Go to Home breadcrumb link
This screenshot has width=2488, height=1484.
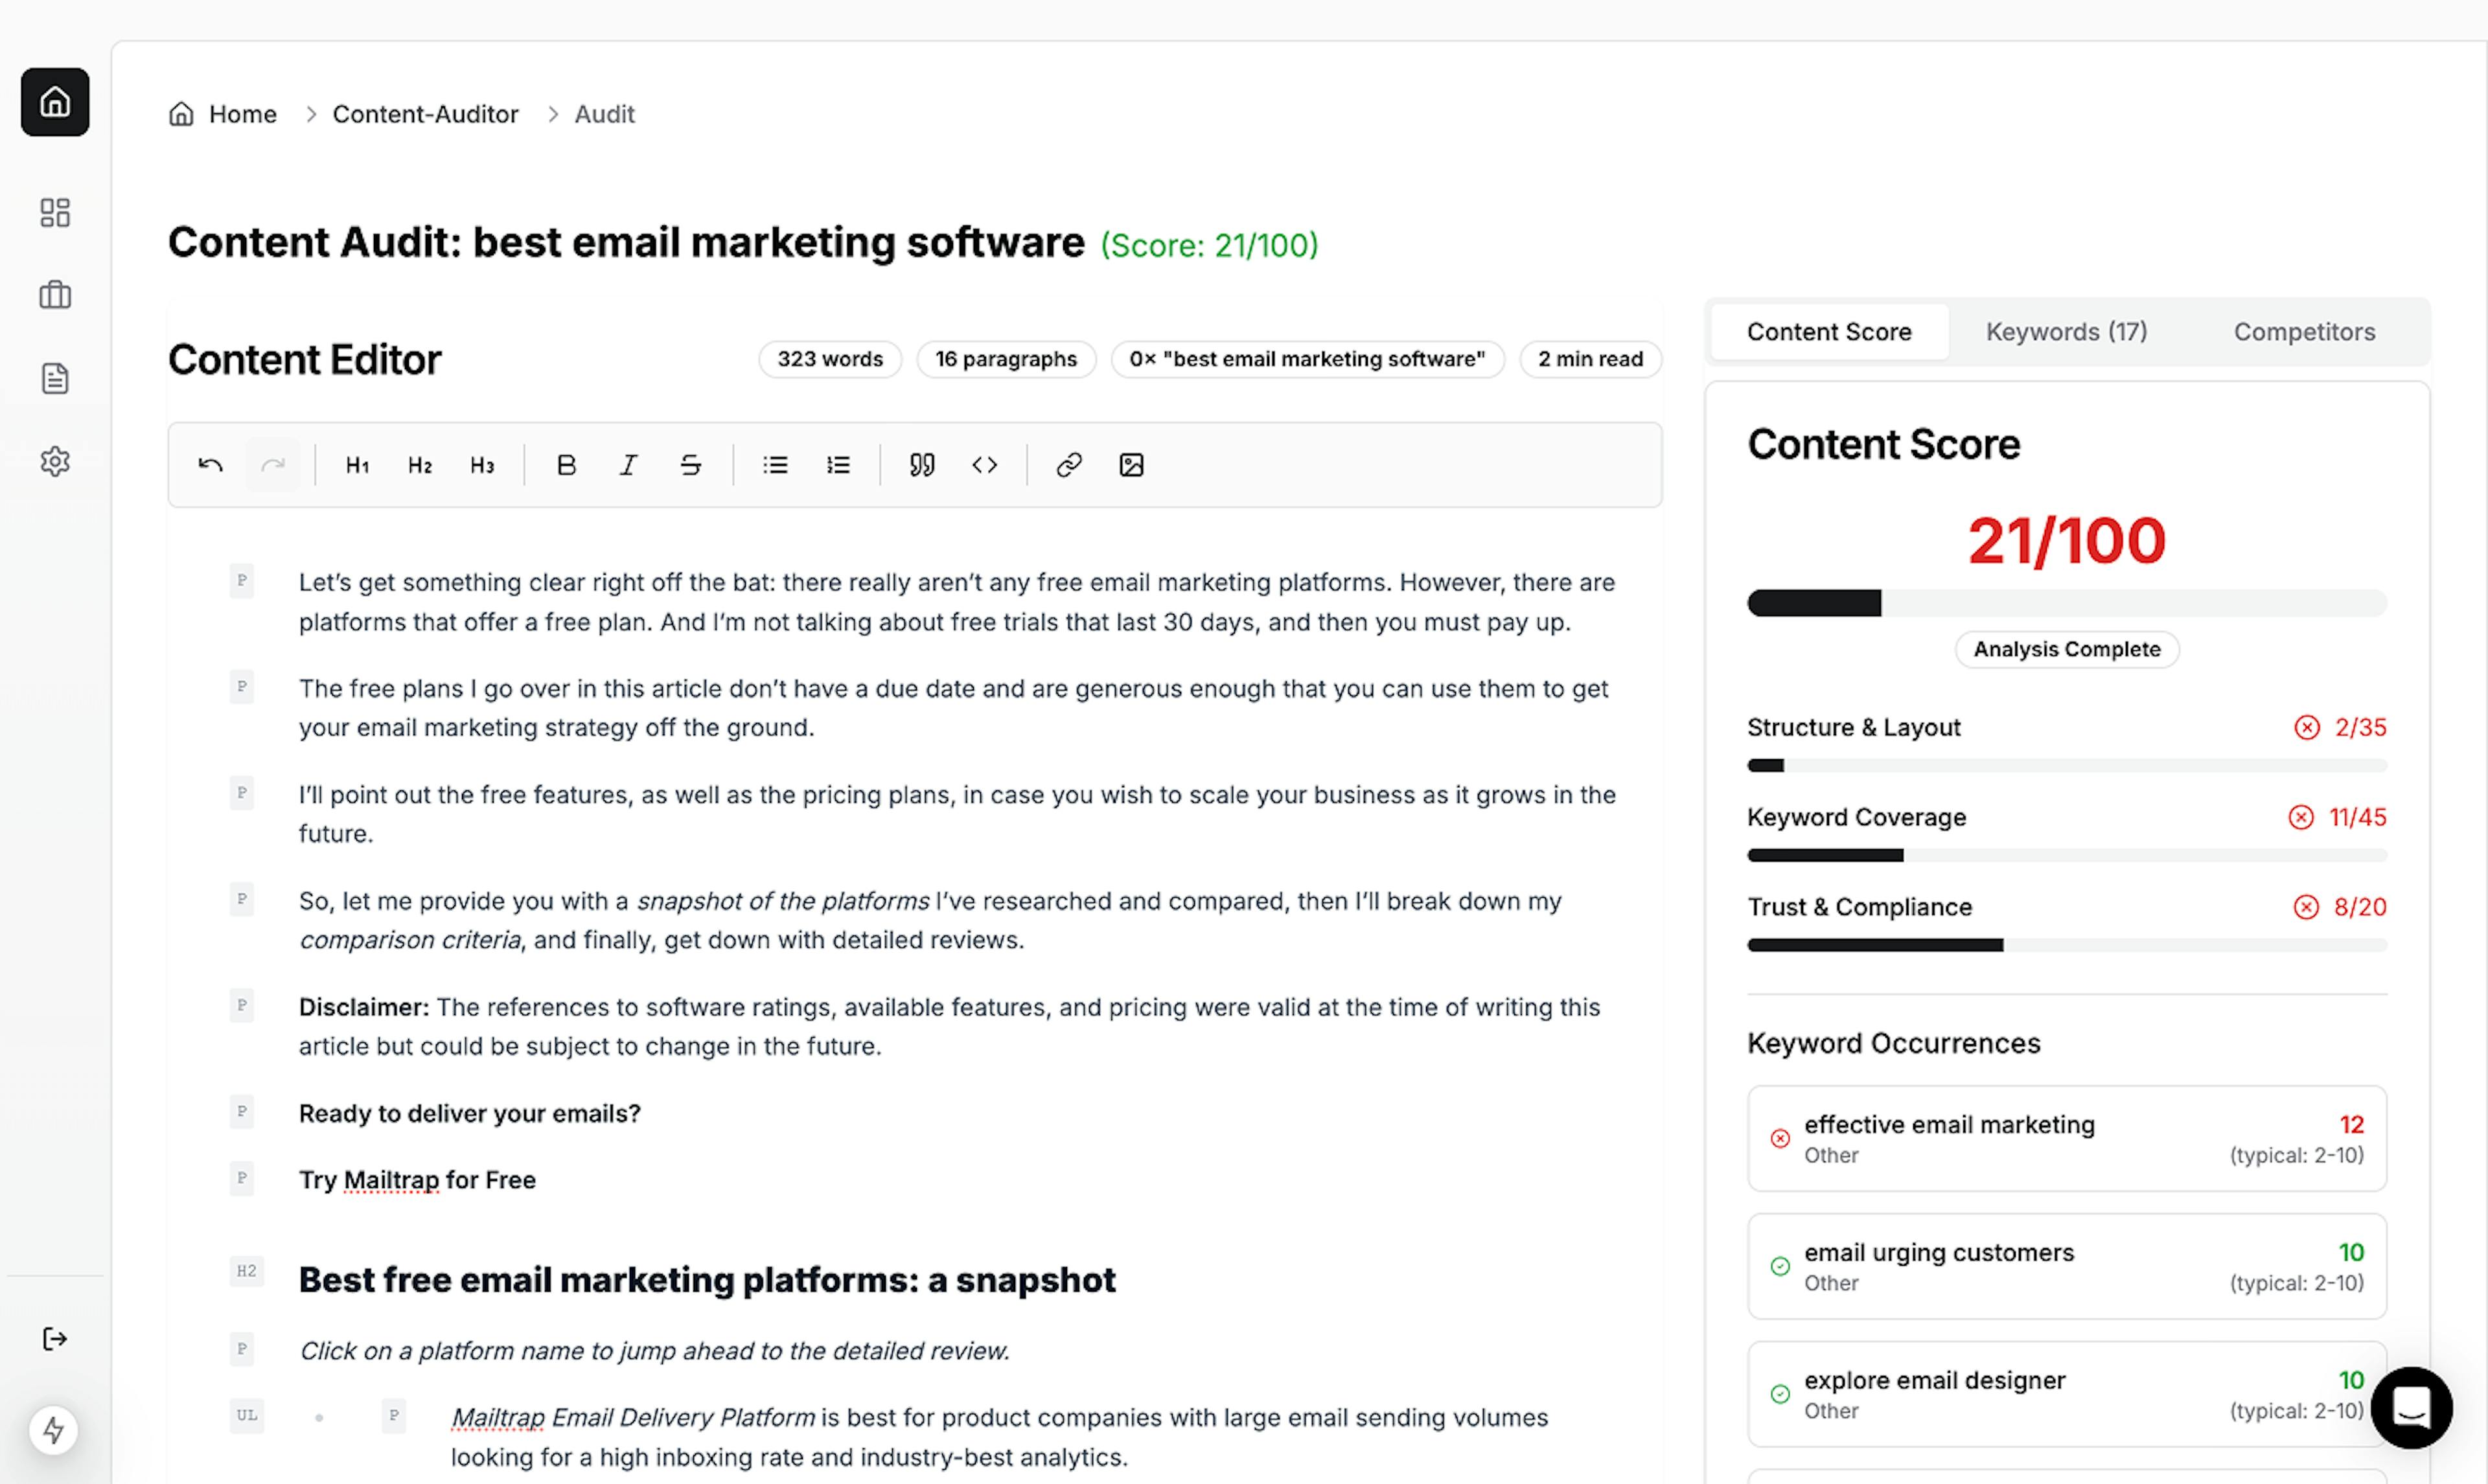(x=243, y=114)
